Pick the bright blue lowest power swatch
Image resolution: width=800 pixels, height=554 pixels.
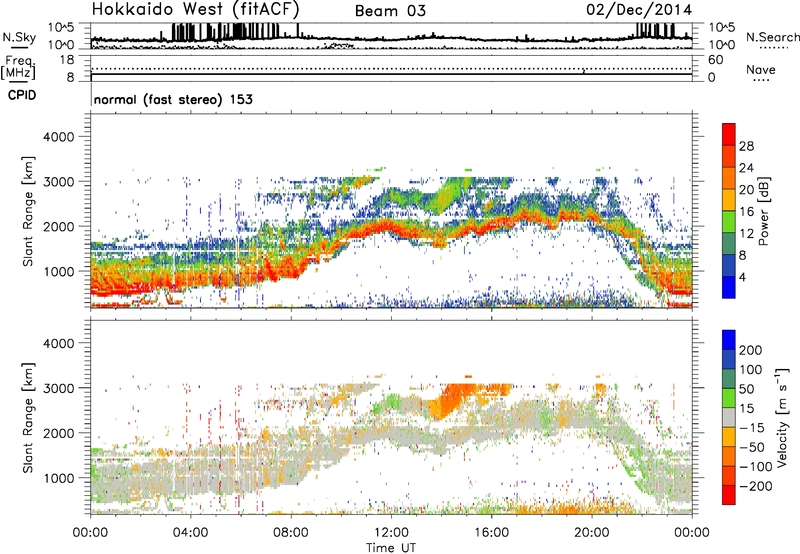(x=729, y=288)
